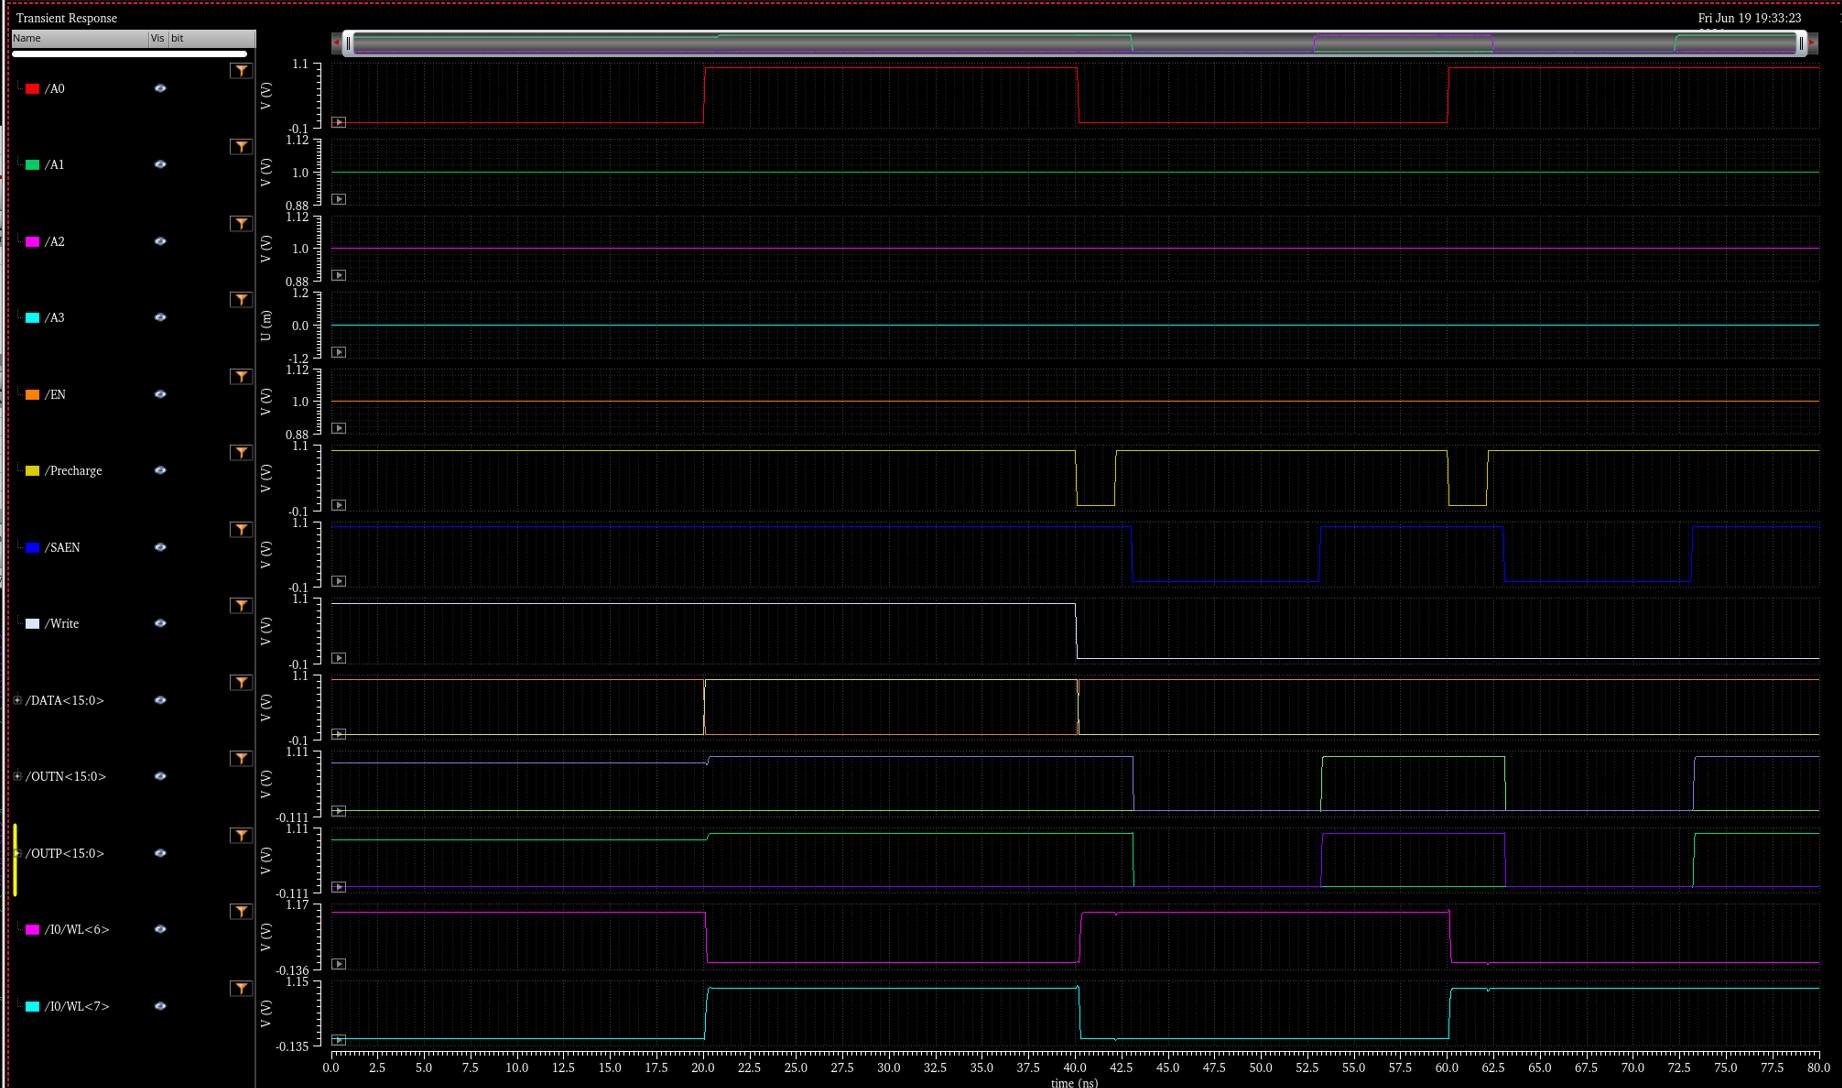Click the strip arrow marker on the /OUTP waveform
Screen dimensions: 1842x1088
click(x=339, y=888)
